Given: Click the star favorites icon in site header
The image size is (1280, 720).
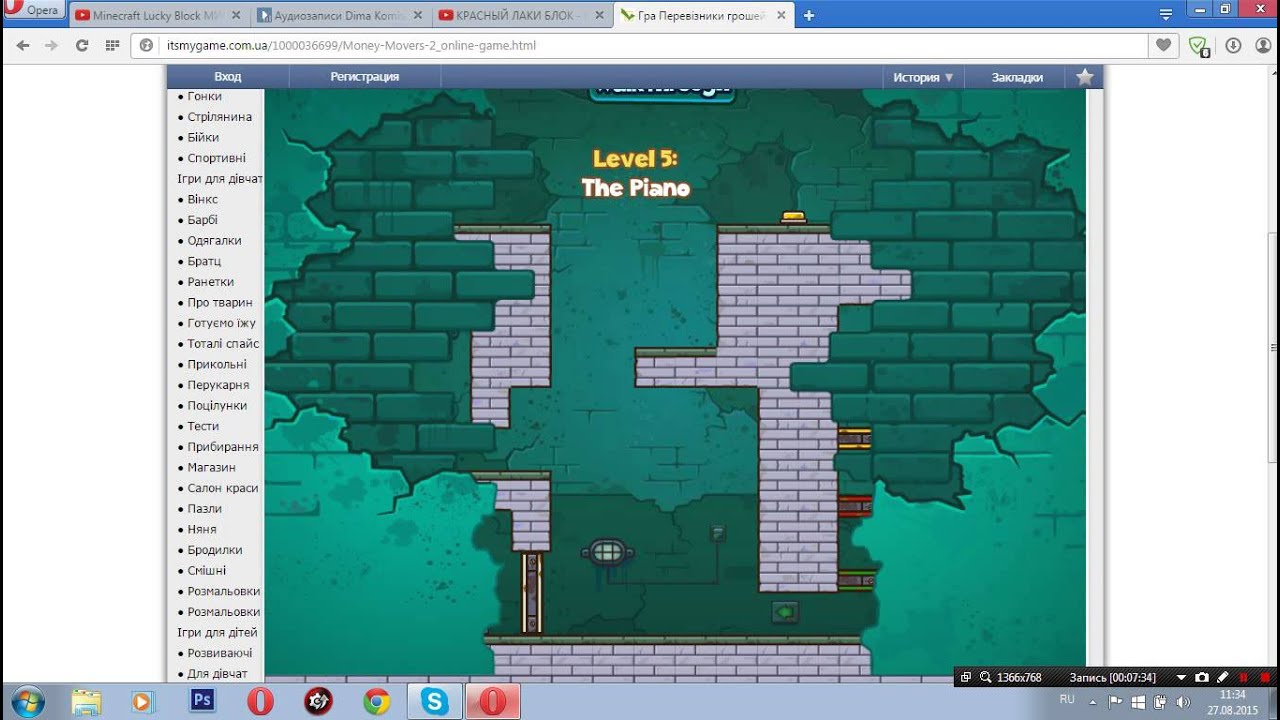Looking at the screenshot, I should (x=1085, y=77).
